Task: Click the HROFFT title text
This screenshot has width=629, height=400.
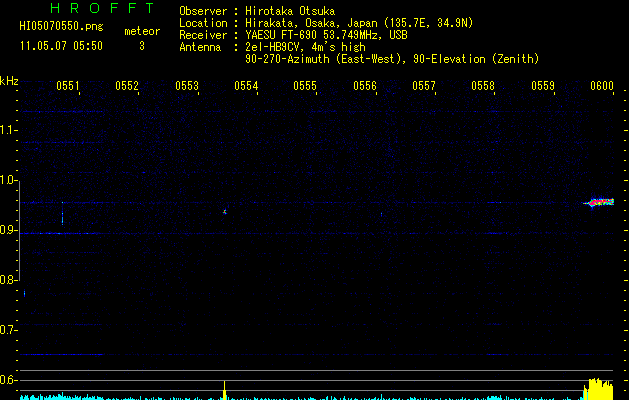Action: pyautogui.click(x=103, y=8)
